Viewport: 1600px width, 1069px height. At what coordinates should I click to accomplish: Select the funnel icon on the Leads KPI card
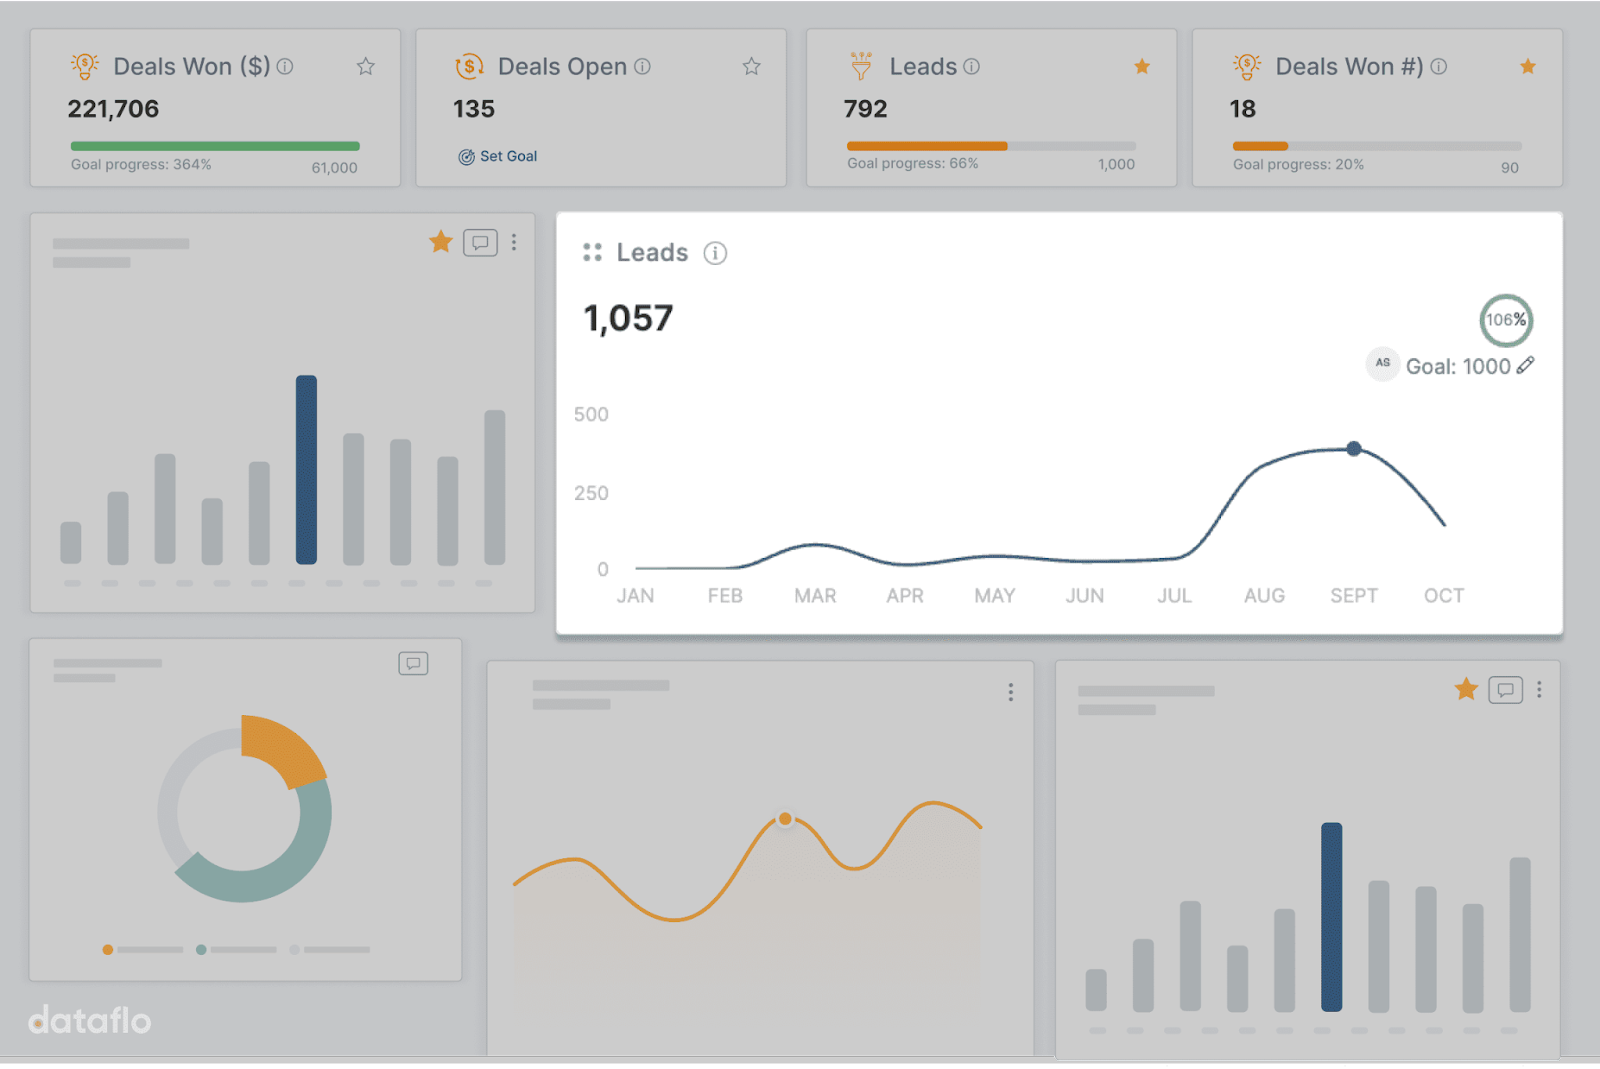[860, 66]
